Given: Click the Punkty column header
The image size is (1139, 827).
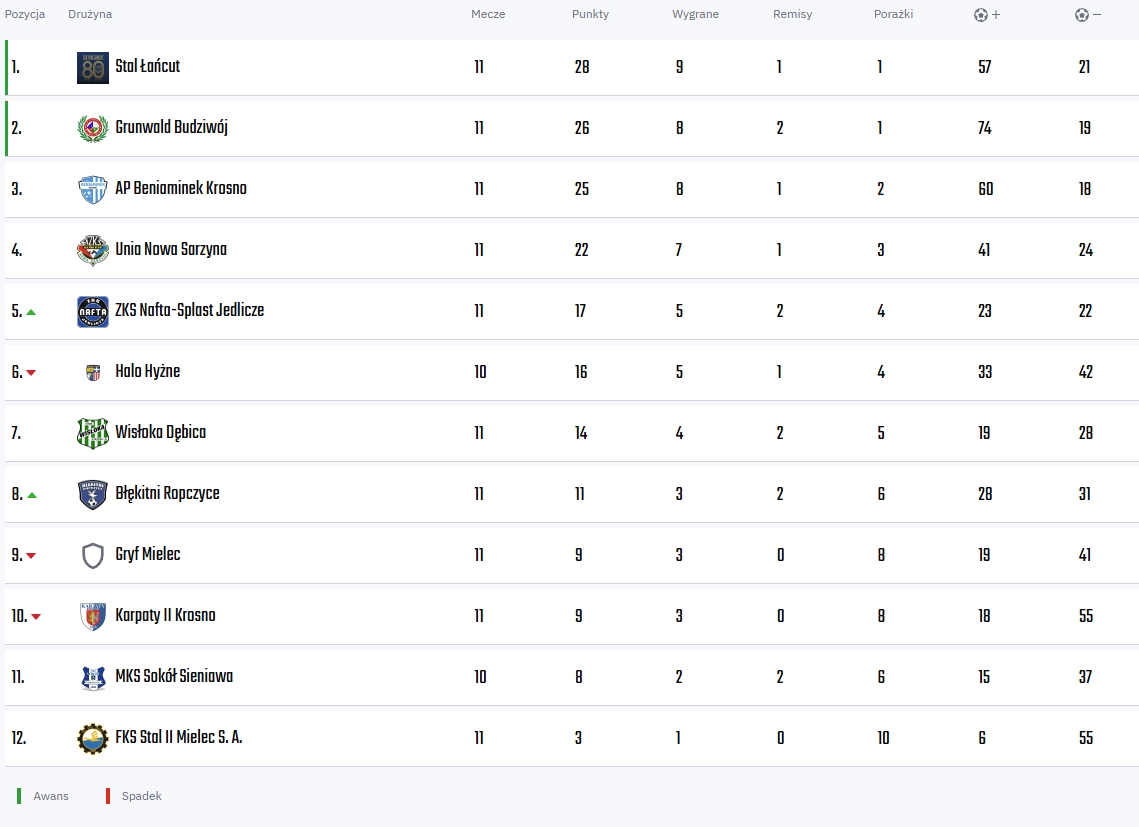Looking at the screenshot, I should point(590,15).
